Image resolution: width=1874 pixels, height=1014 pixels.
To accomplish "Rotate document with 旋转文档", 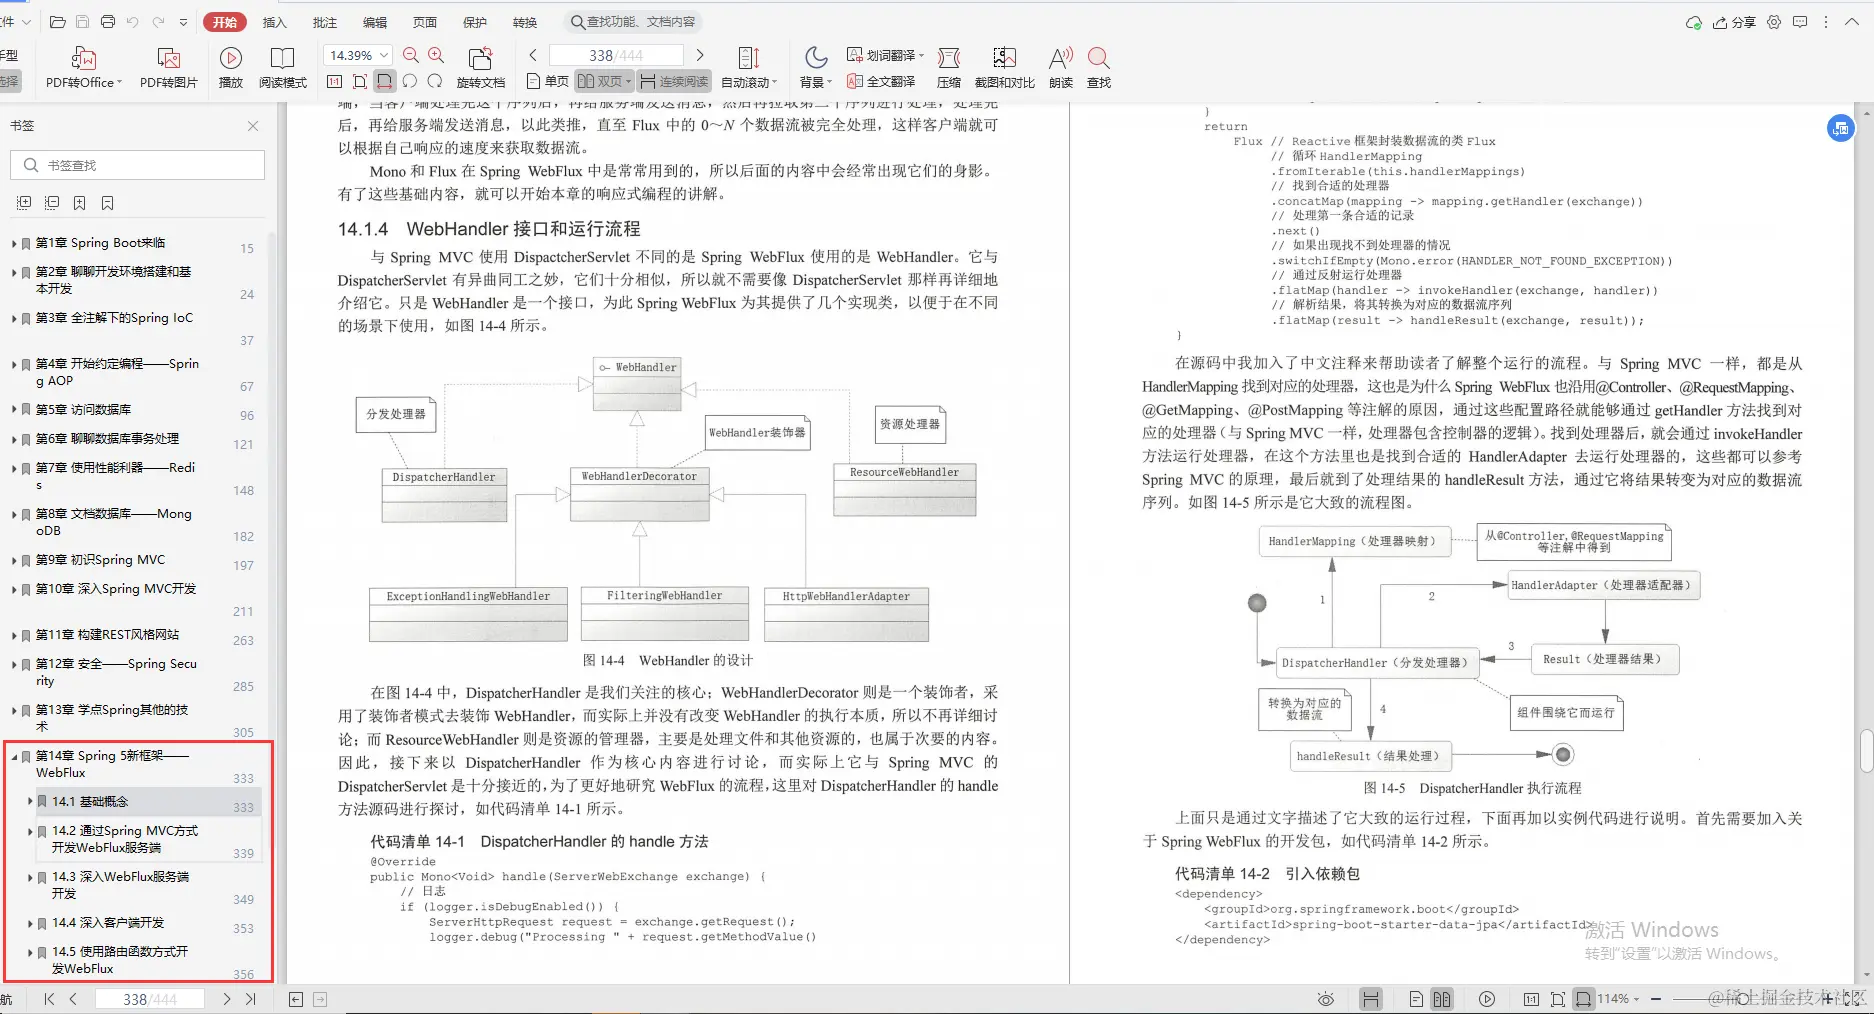I will (x=481, y=68).
